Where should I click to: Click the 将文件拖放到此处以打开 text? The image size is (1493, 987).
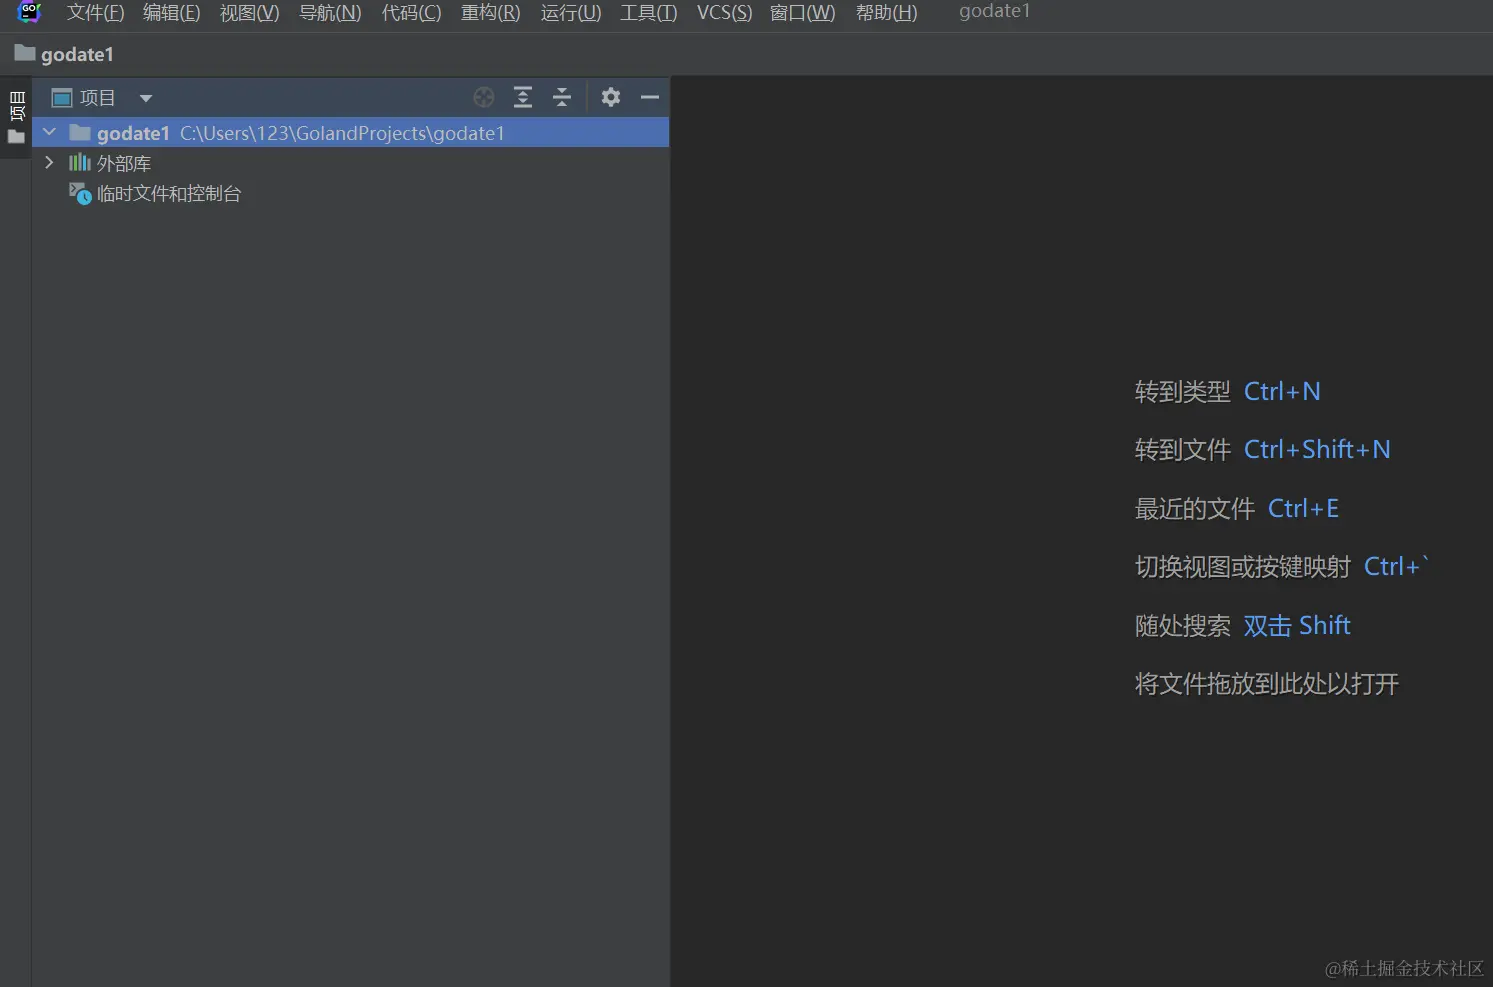coord(1266,684)
